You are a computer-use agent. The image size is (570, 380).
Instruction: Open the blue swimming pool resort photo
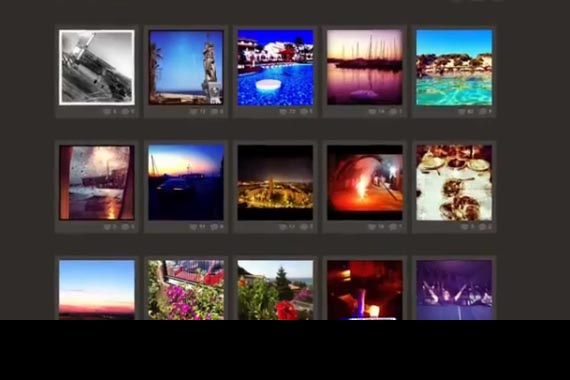click(x=275, y=67)
